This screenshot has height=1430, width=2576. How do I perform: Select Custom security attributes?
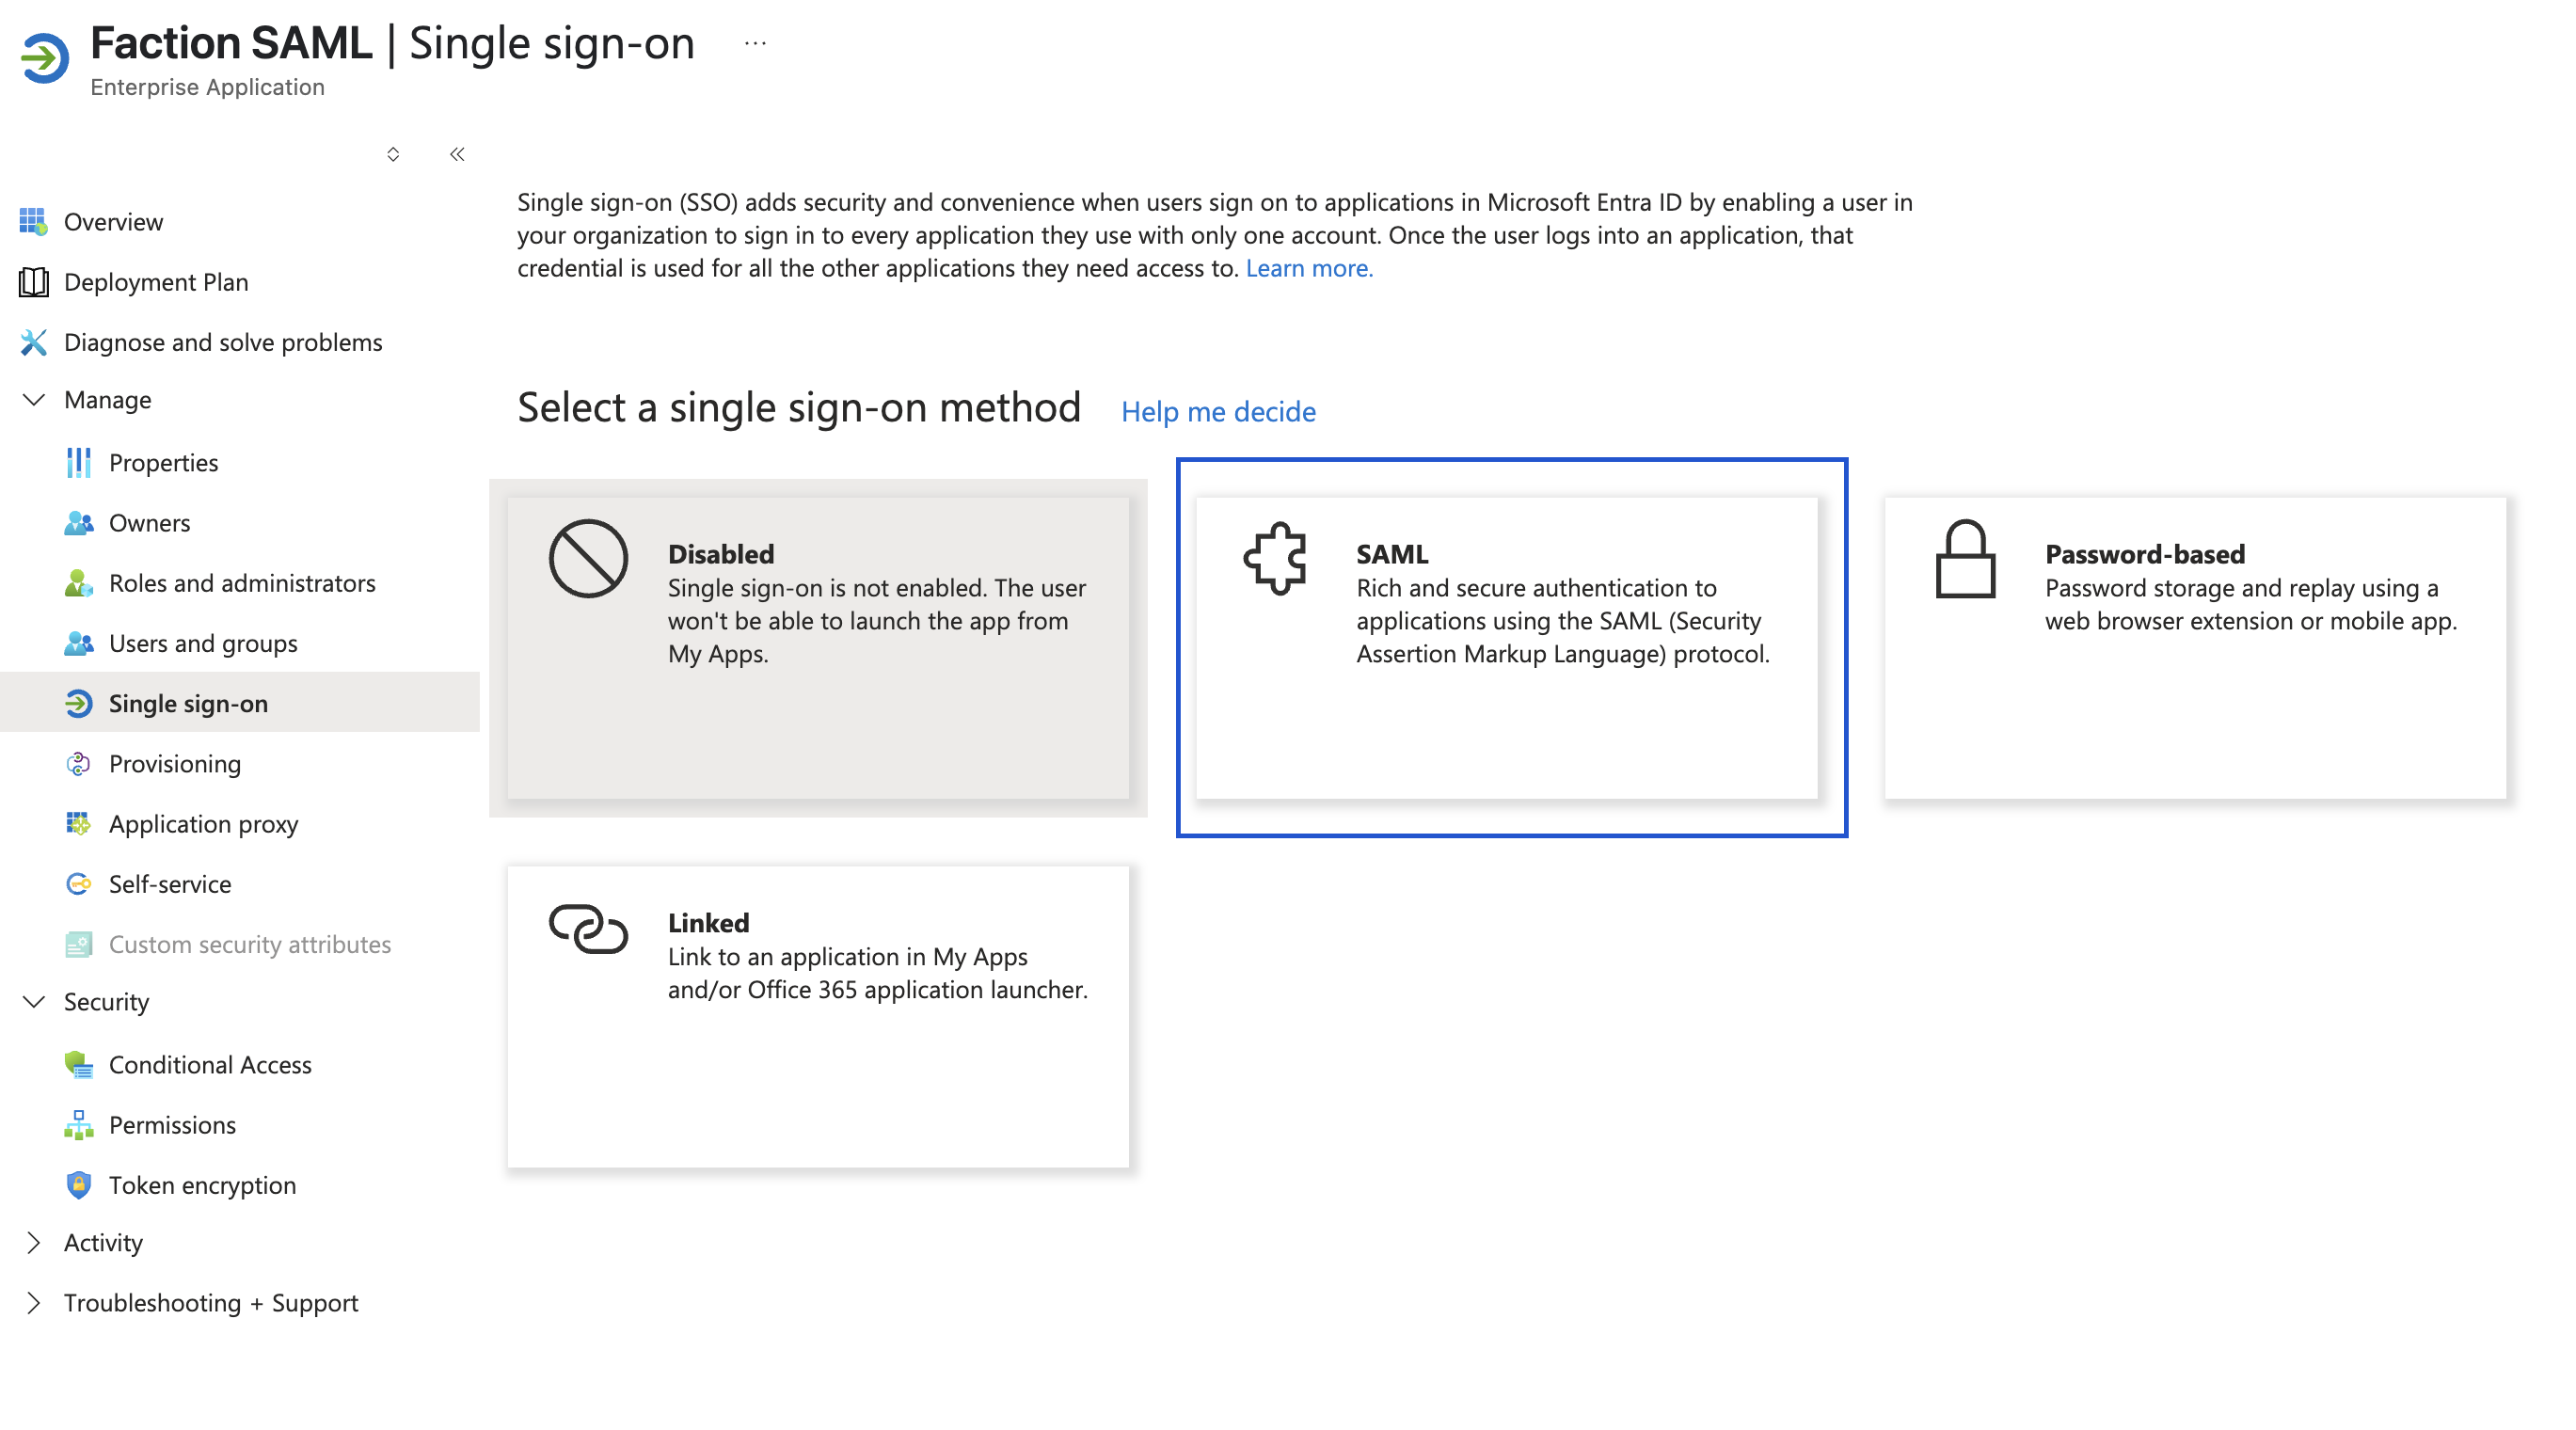(x=250, y=944)
